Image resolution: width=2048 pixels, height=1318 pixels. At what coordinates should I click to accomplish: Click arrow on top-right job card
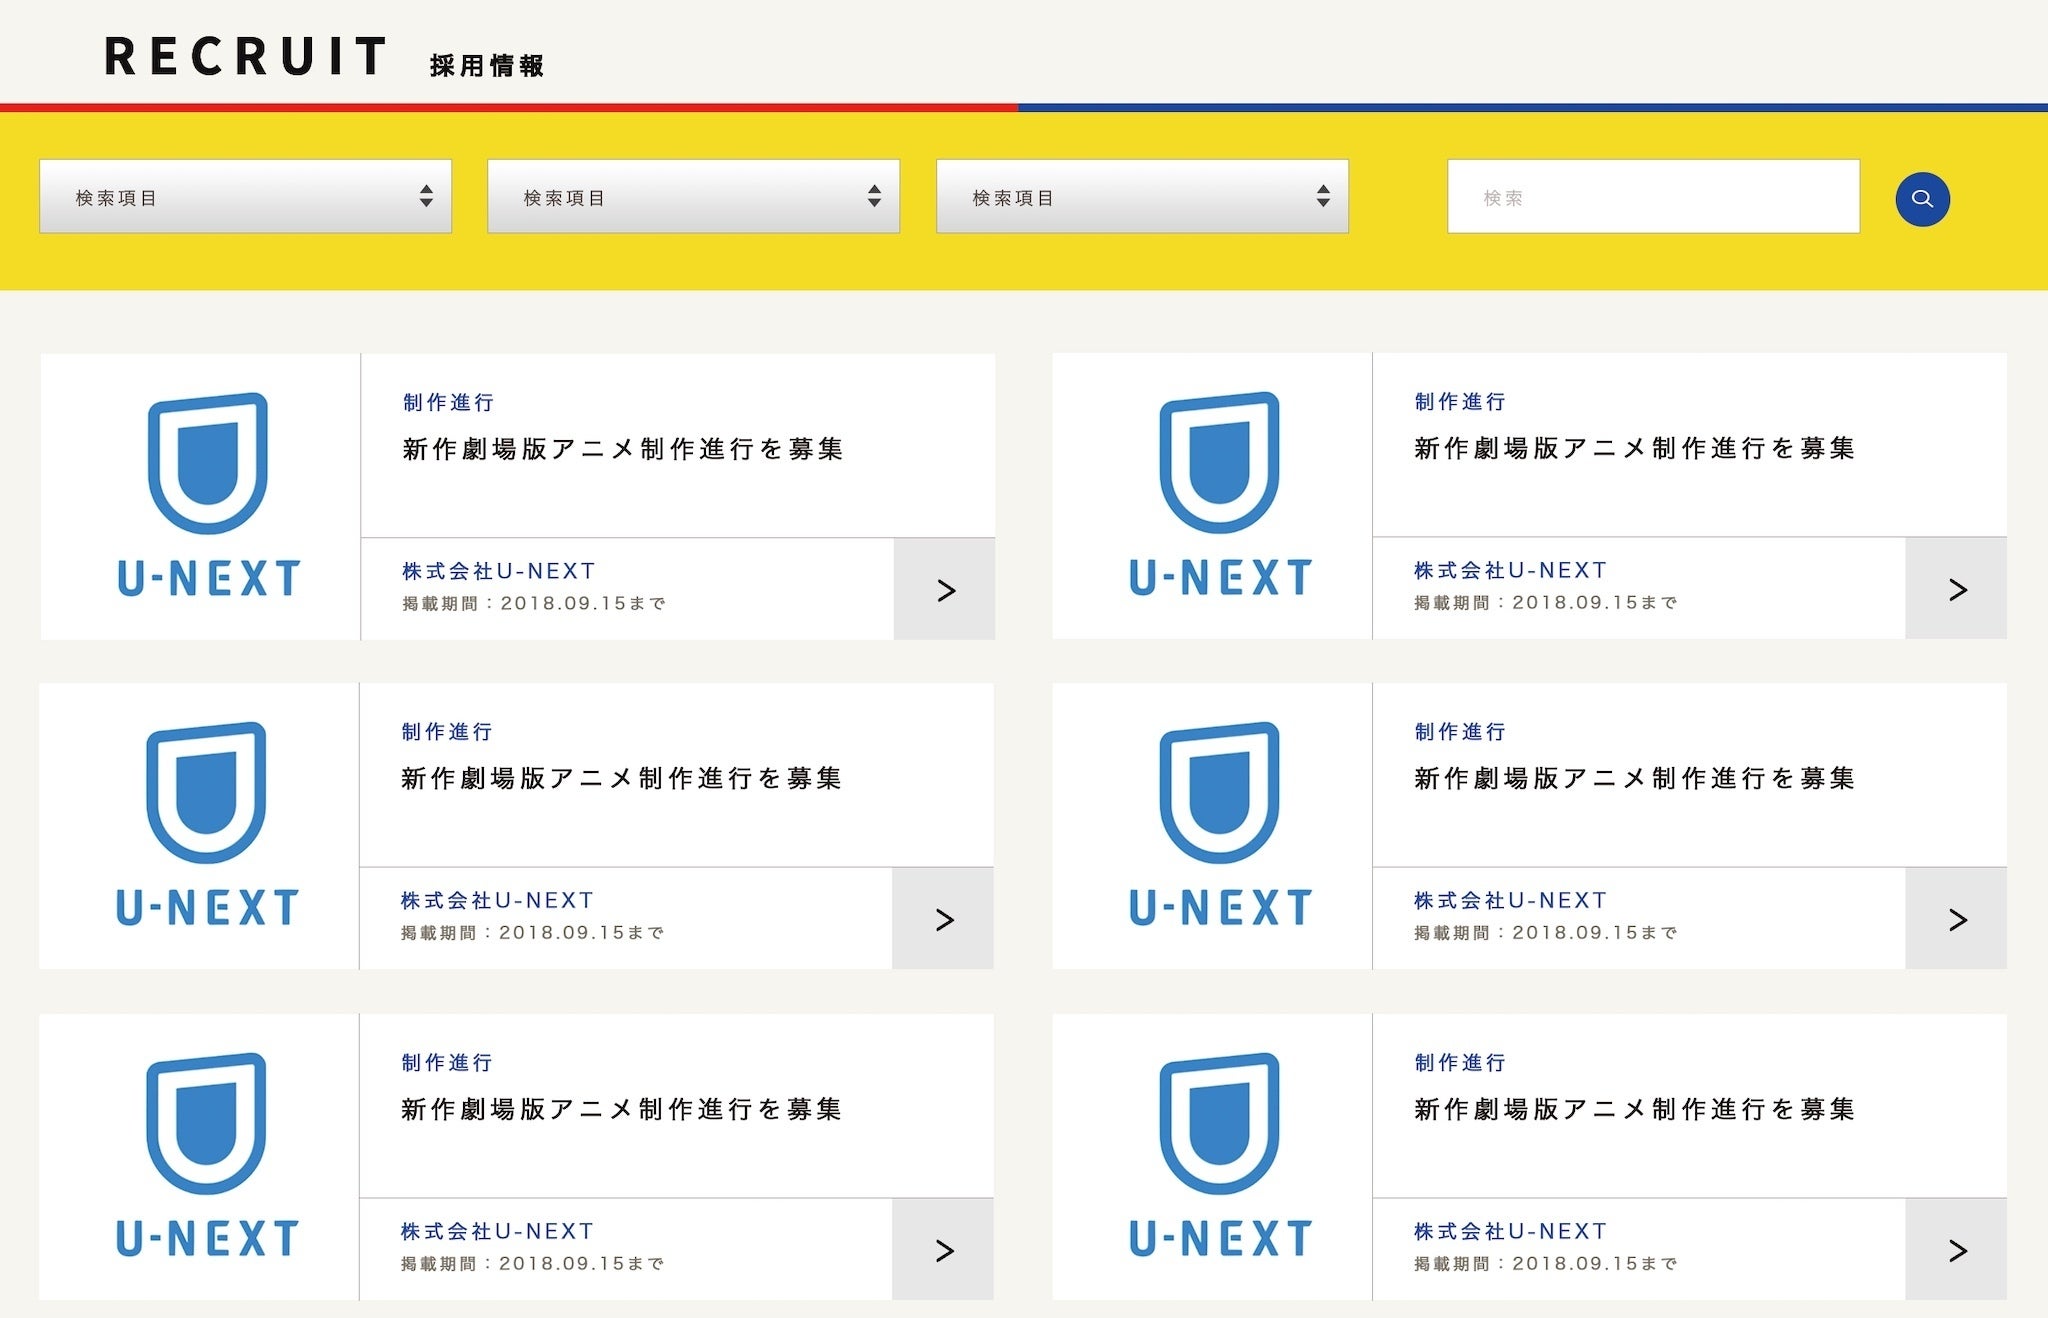tap(1957, 589)
